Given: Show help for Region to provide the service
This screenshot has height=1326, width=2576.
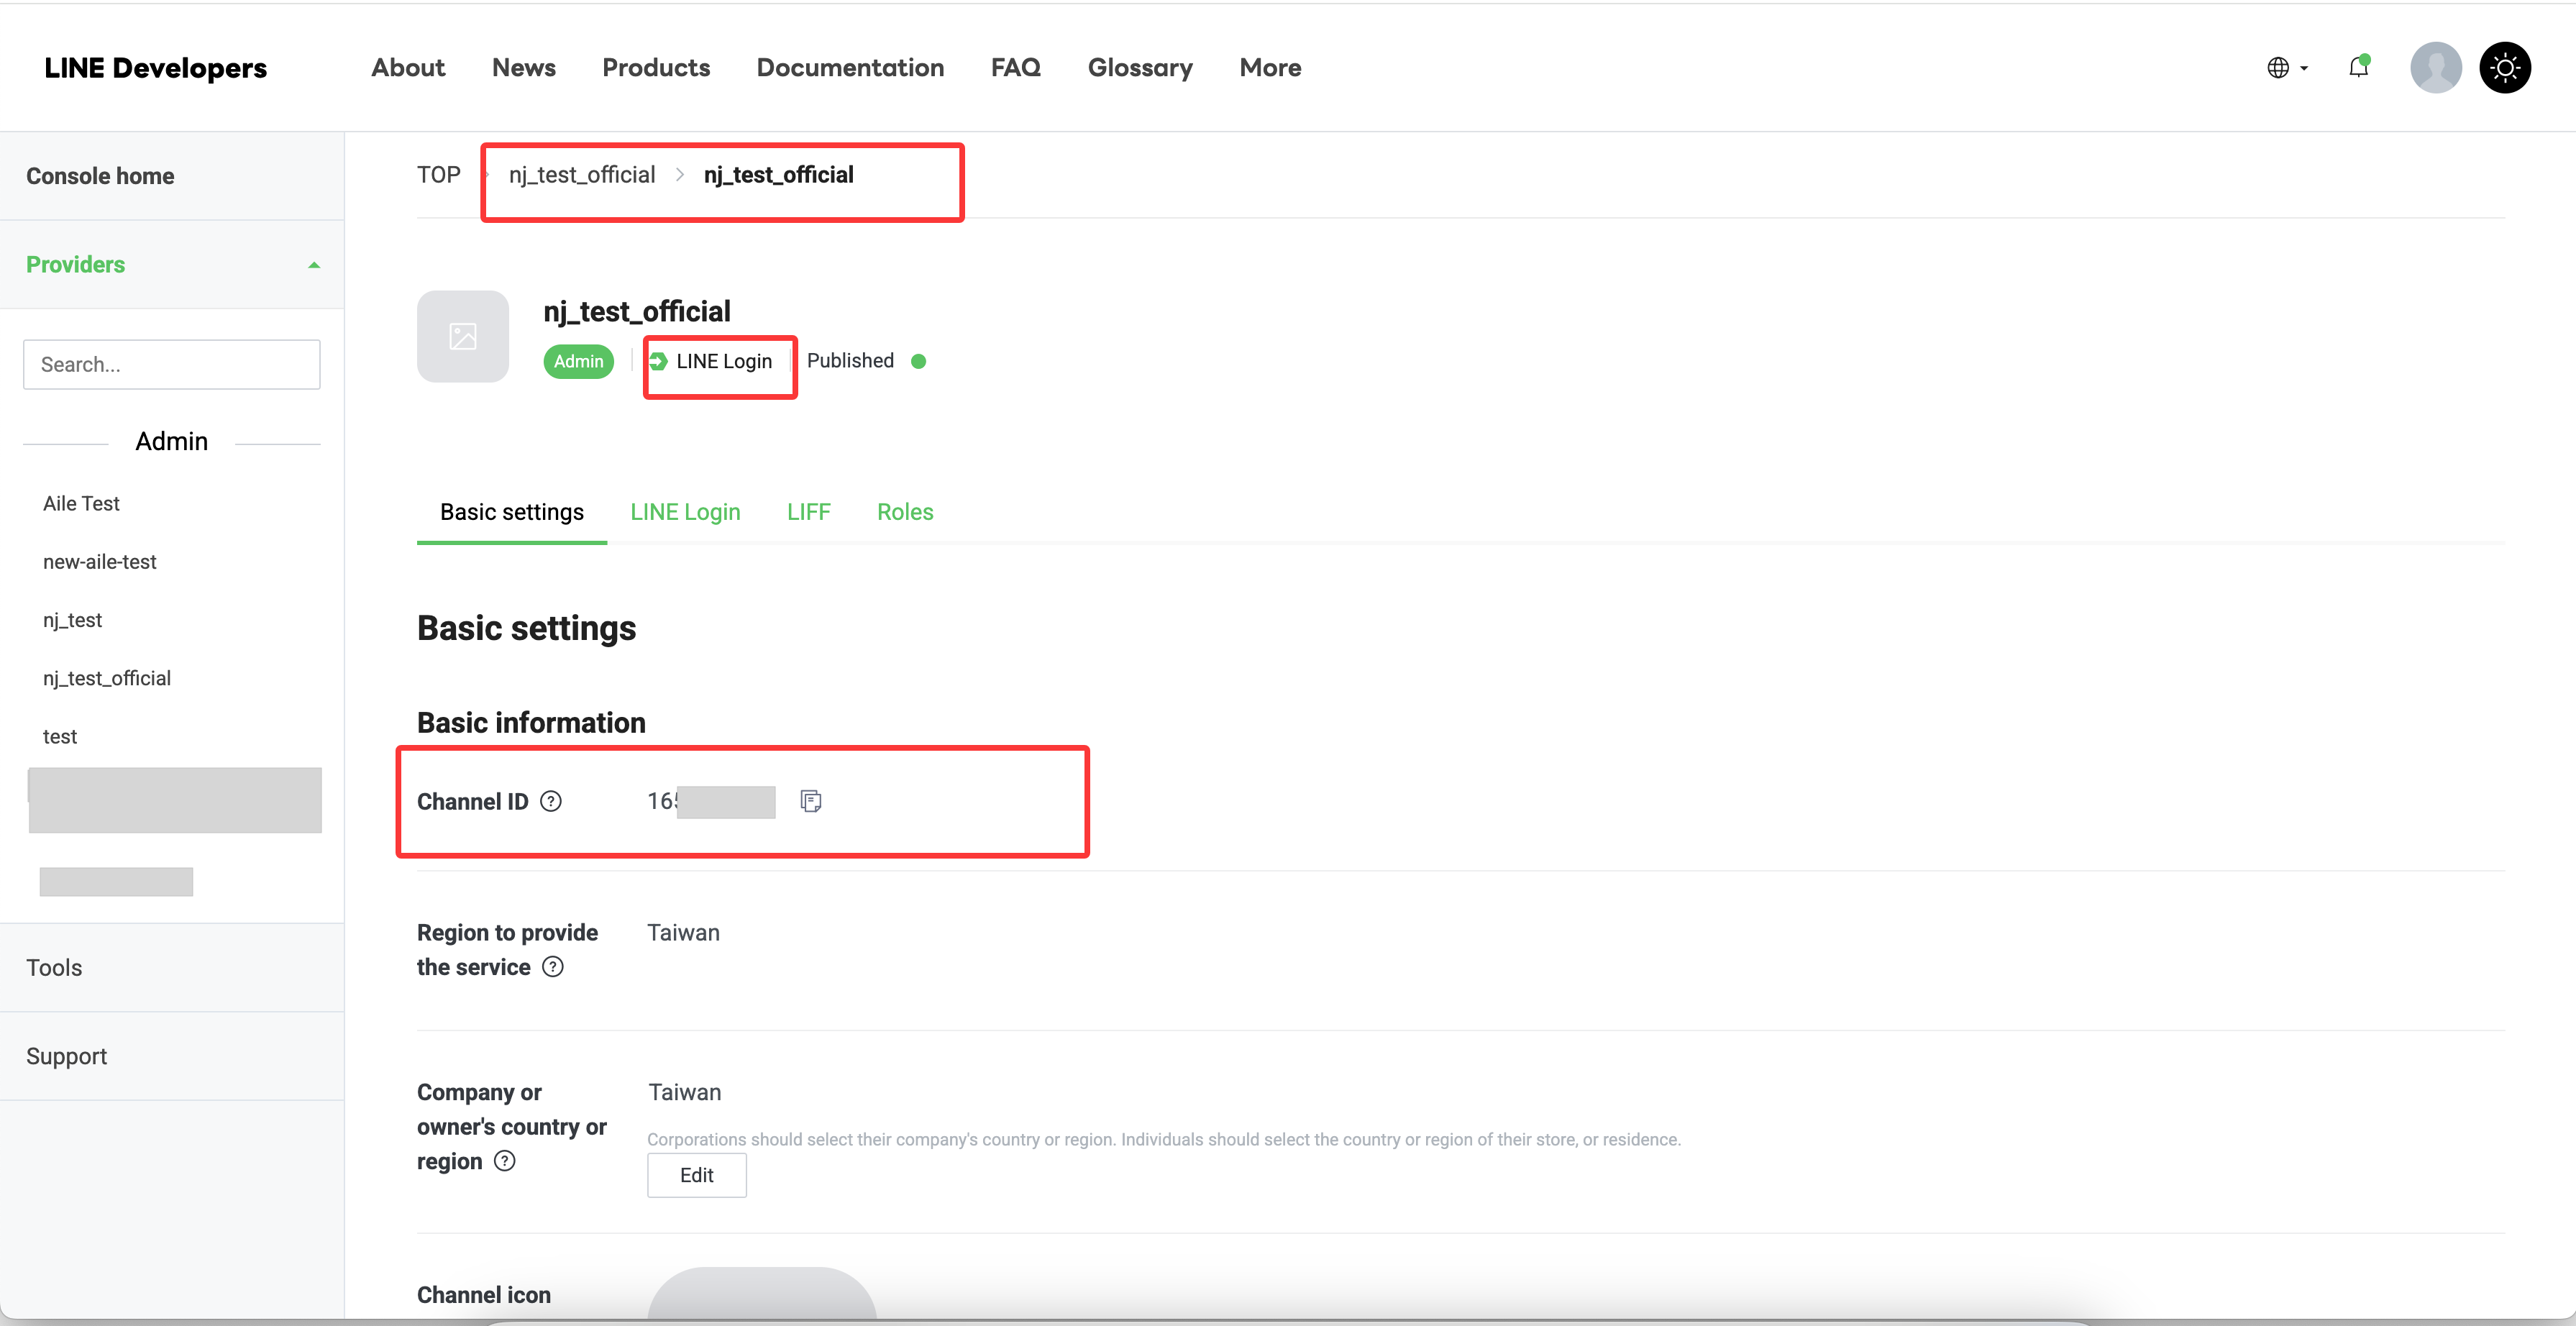Looking at the screenshot, I should coord(553,967).
